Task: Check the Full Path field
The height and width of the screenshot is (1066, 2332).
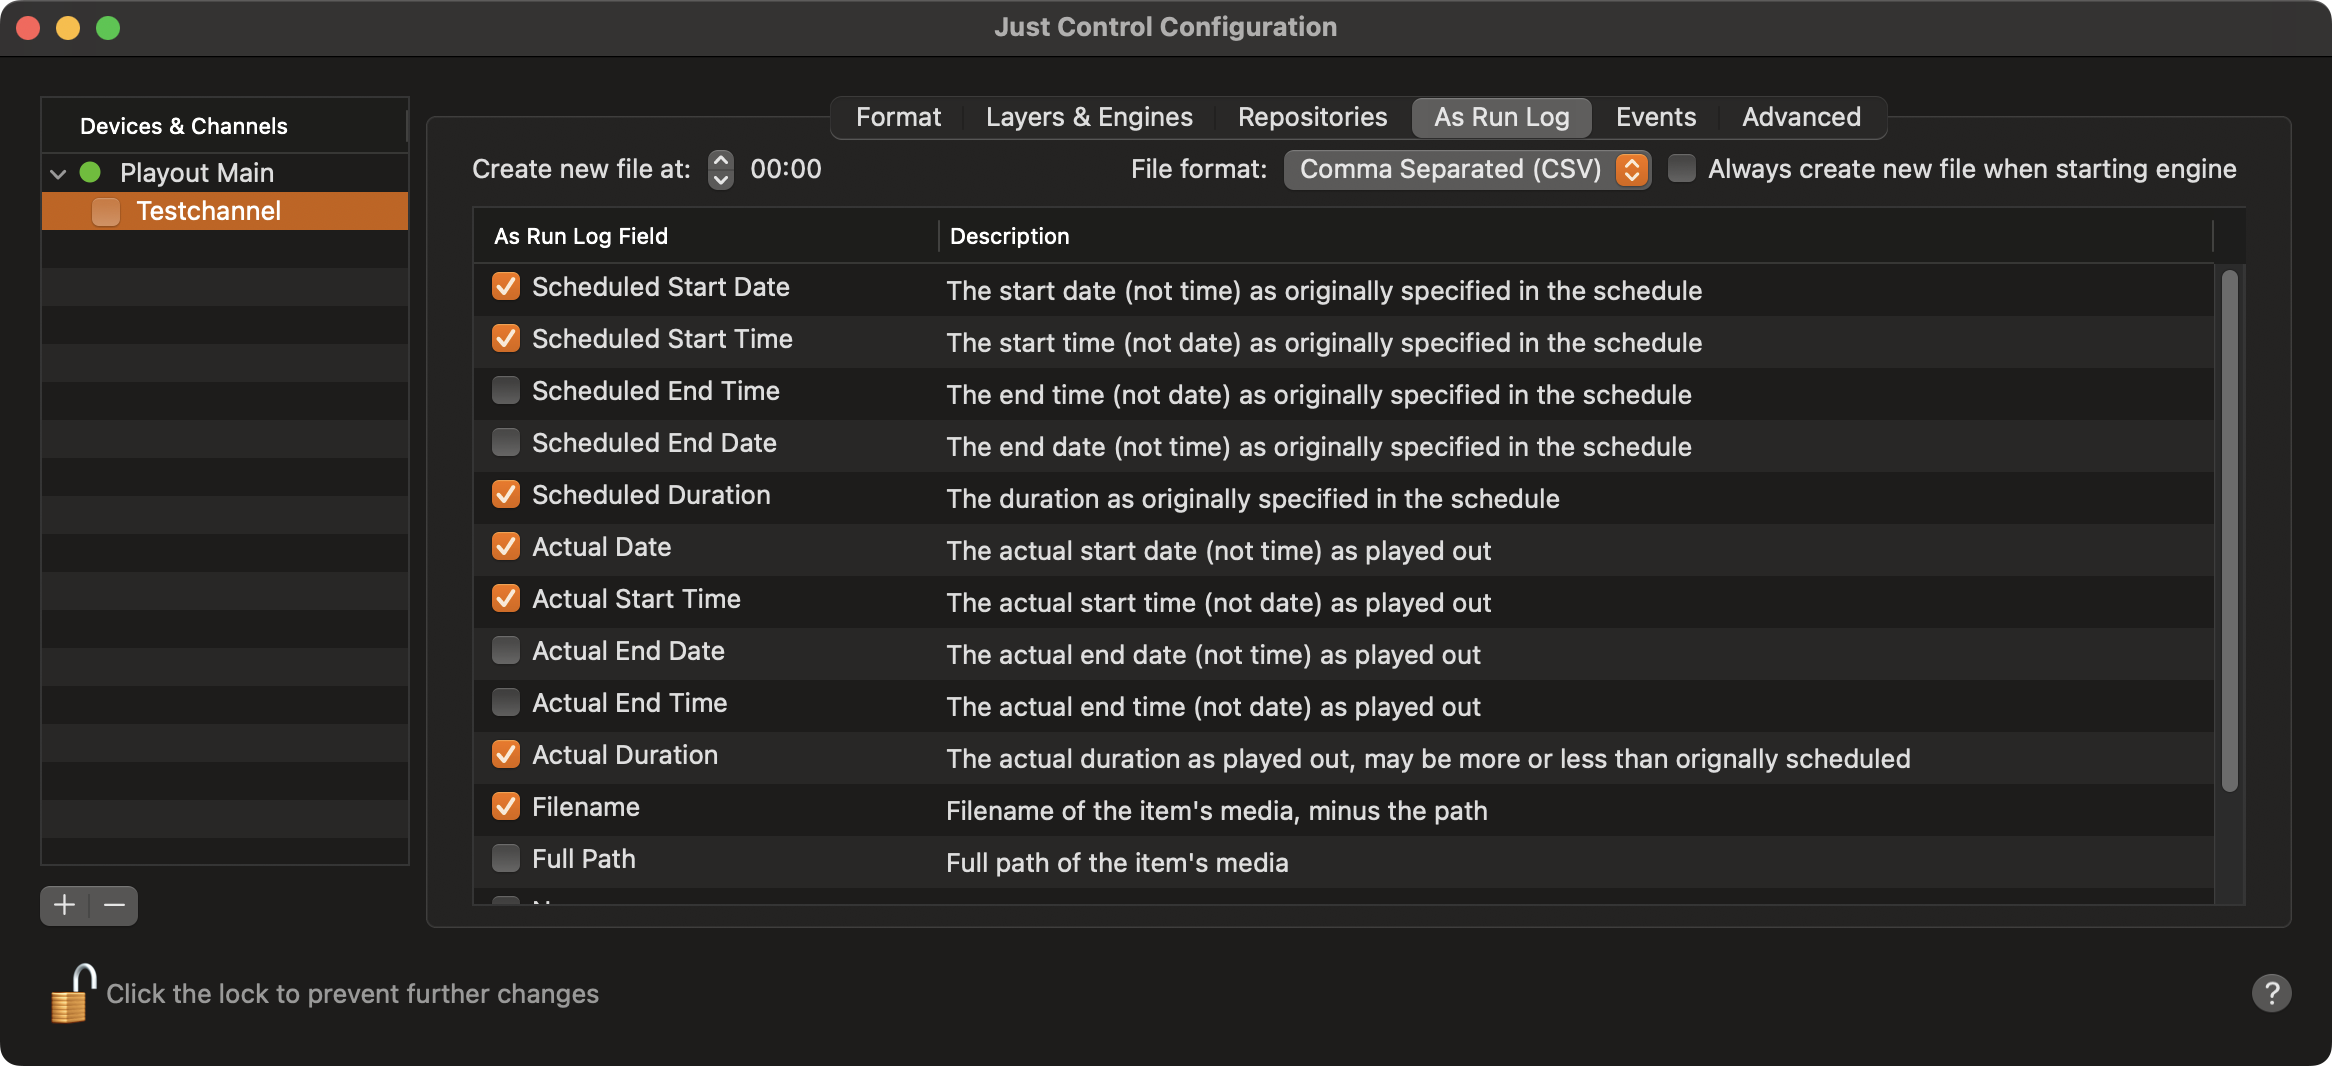Action: [x=506, y=858]
